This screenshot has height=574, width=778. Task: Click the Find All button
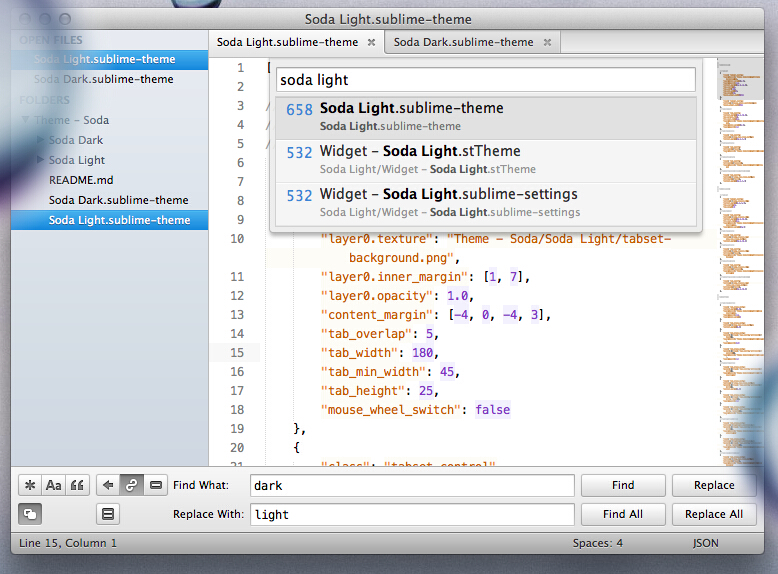(623, 514)
